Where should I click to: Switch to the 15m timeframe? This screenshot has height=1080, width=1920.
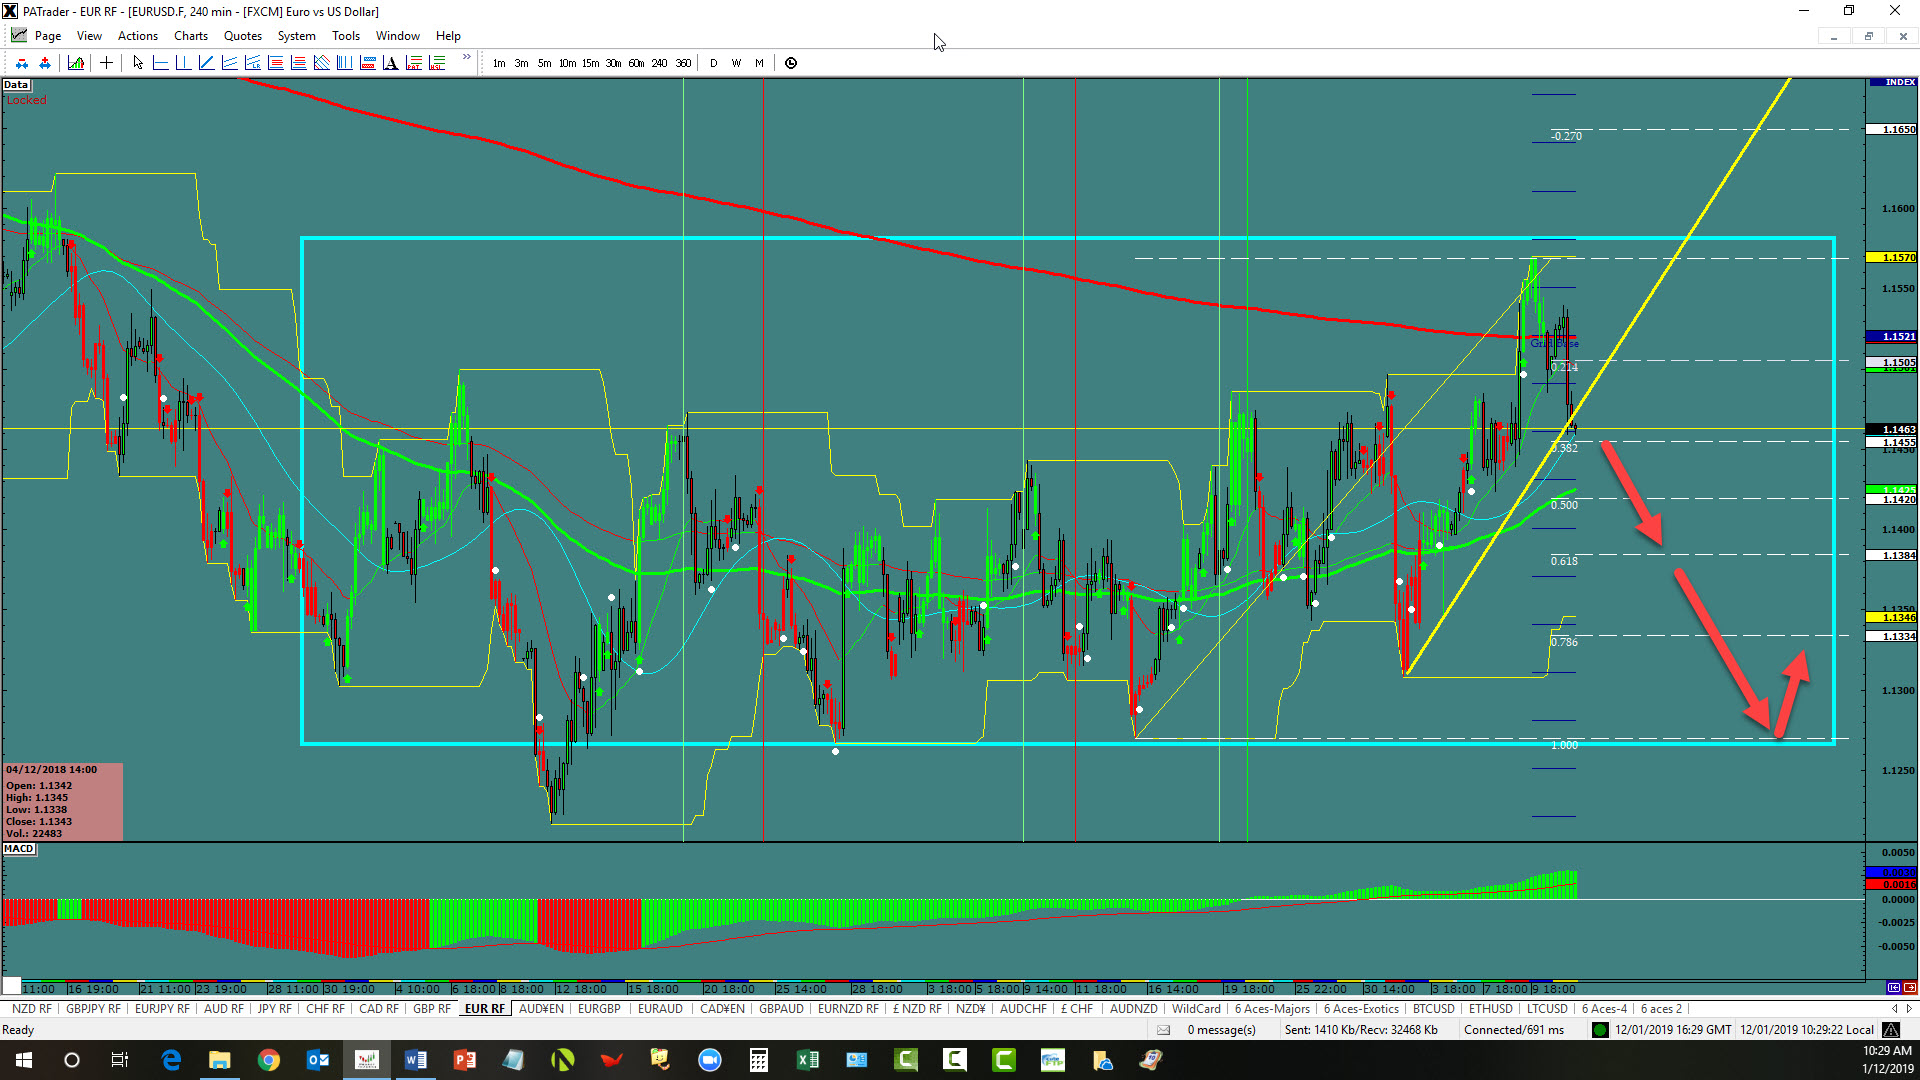[590, 63]
